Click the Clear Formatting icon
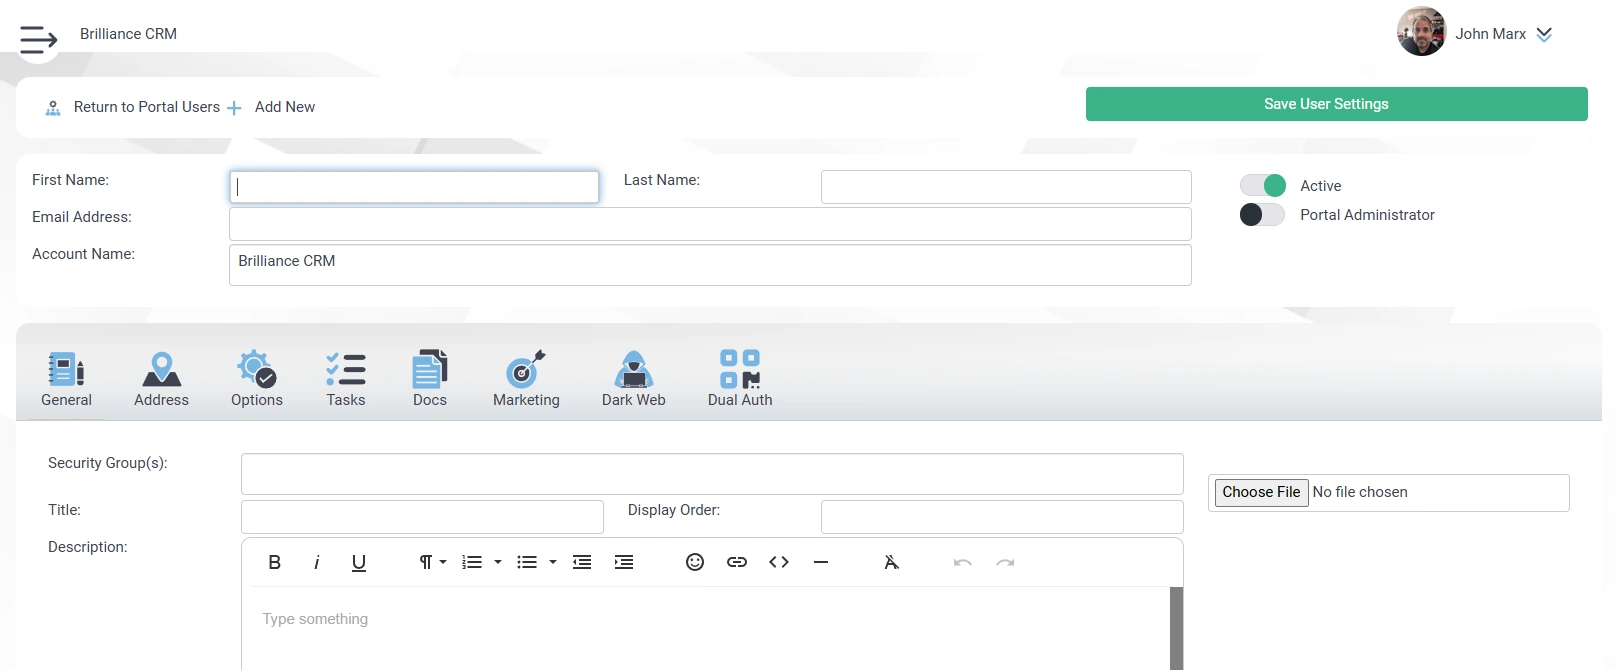Image resolution: width=1618 pixels, height=670 pixels. pyautogui.click(x=891, y=562)
